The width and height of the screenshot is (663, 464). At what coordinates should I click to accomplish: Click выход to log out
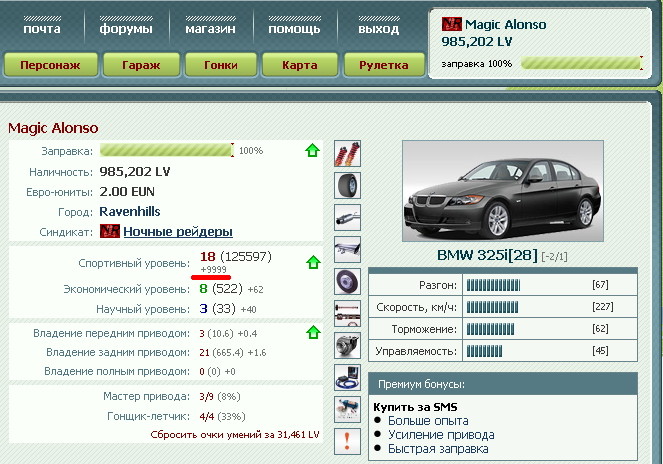[x=378, y=29]
